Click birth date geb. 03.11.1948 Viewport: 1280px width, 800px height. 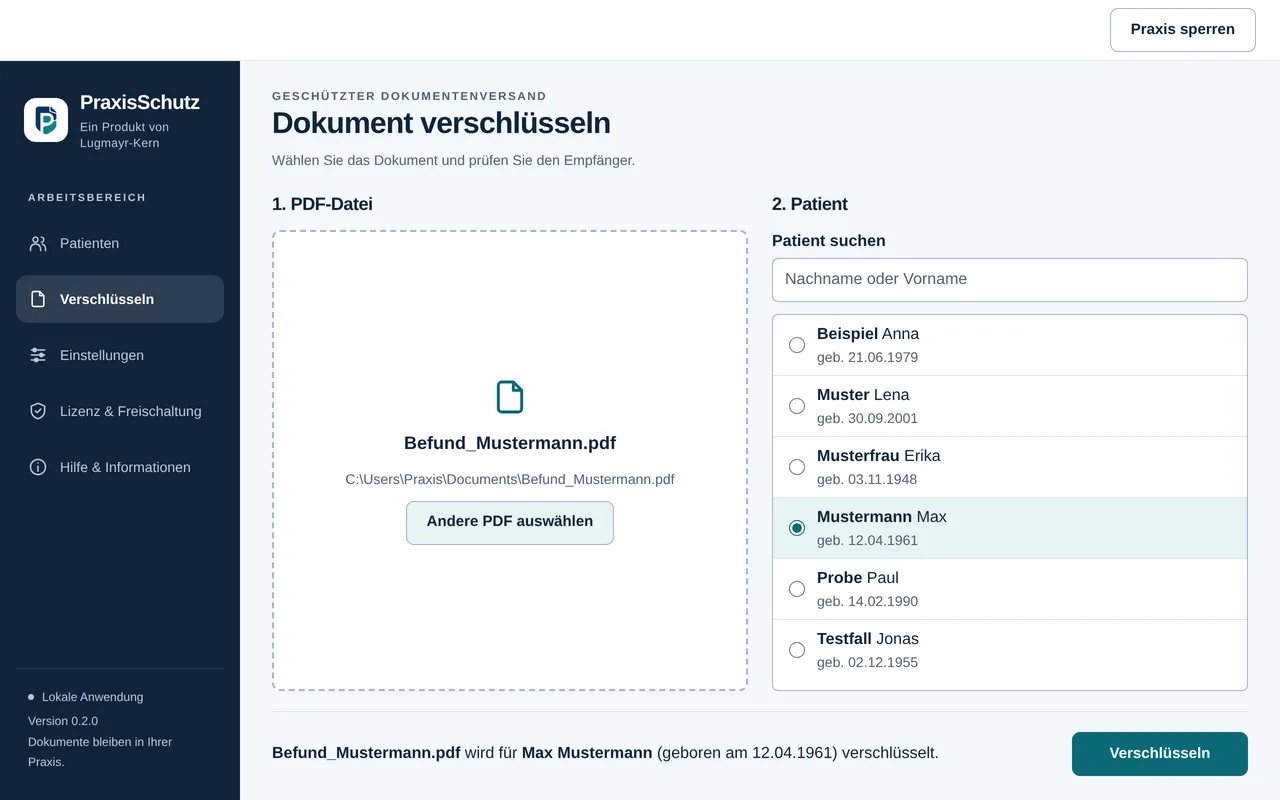pos(867,480)
